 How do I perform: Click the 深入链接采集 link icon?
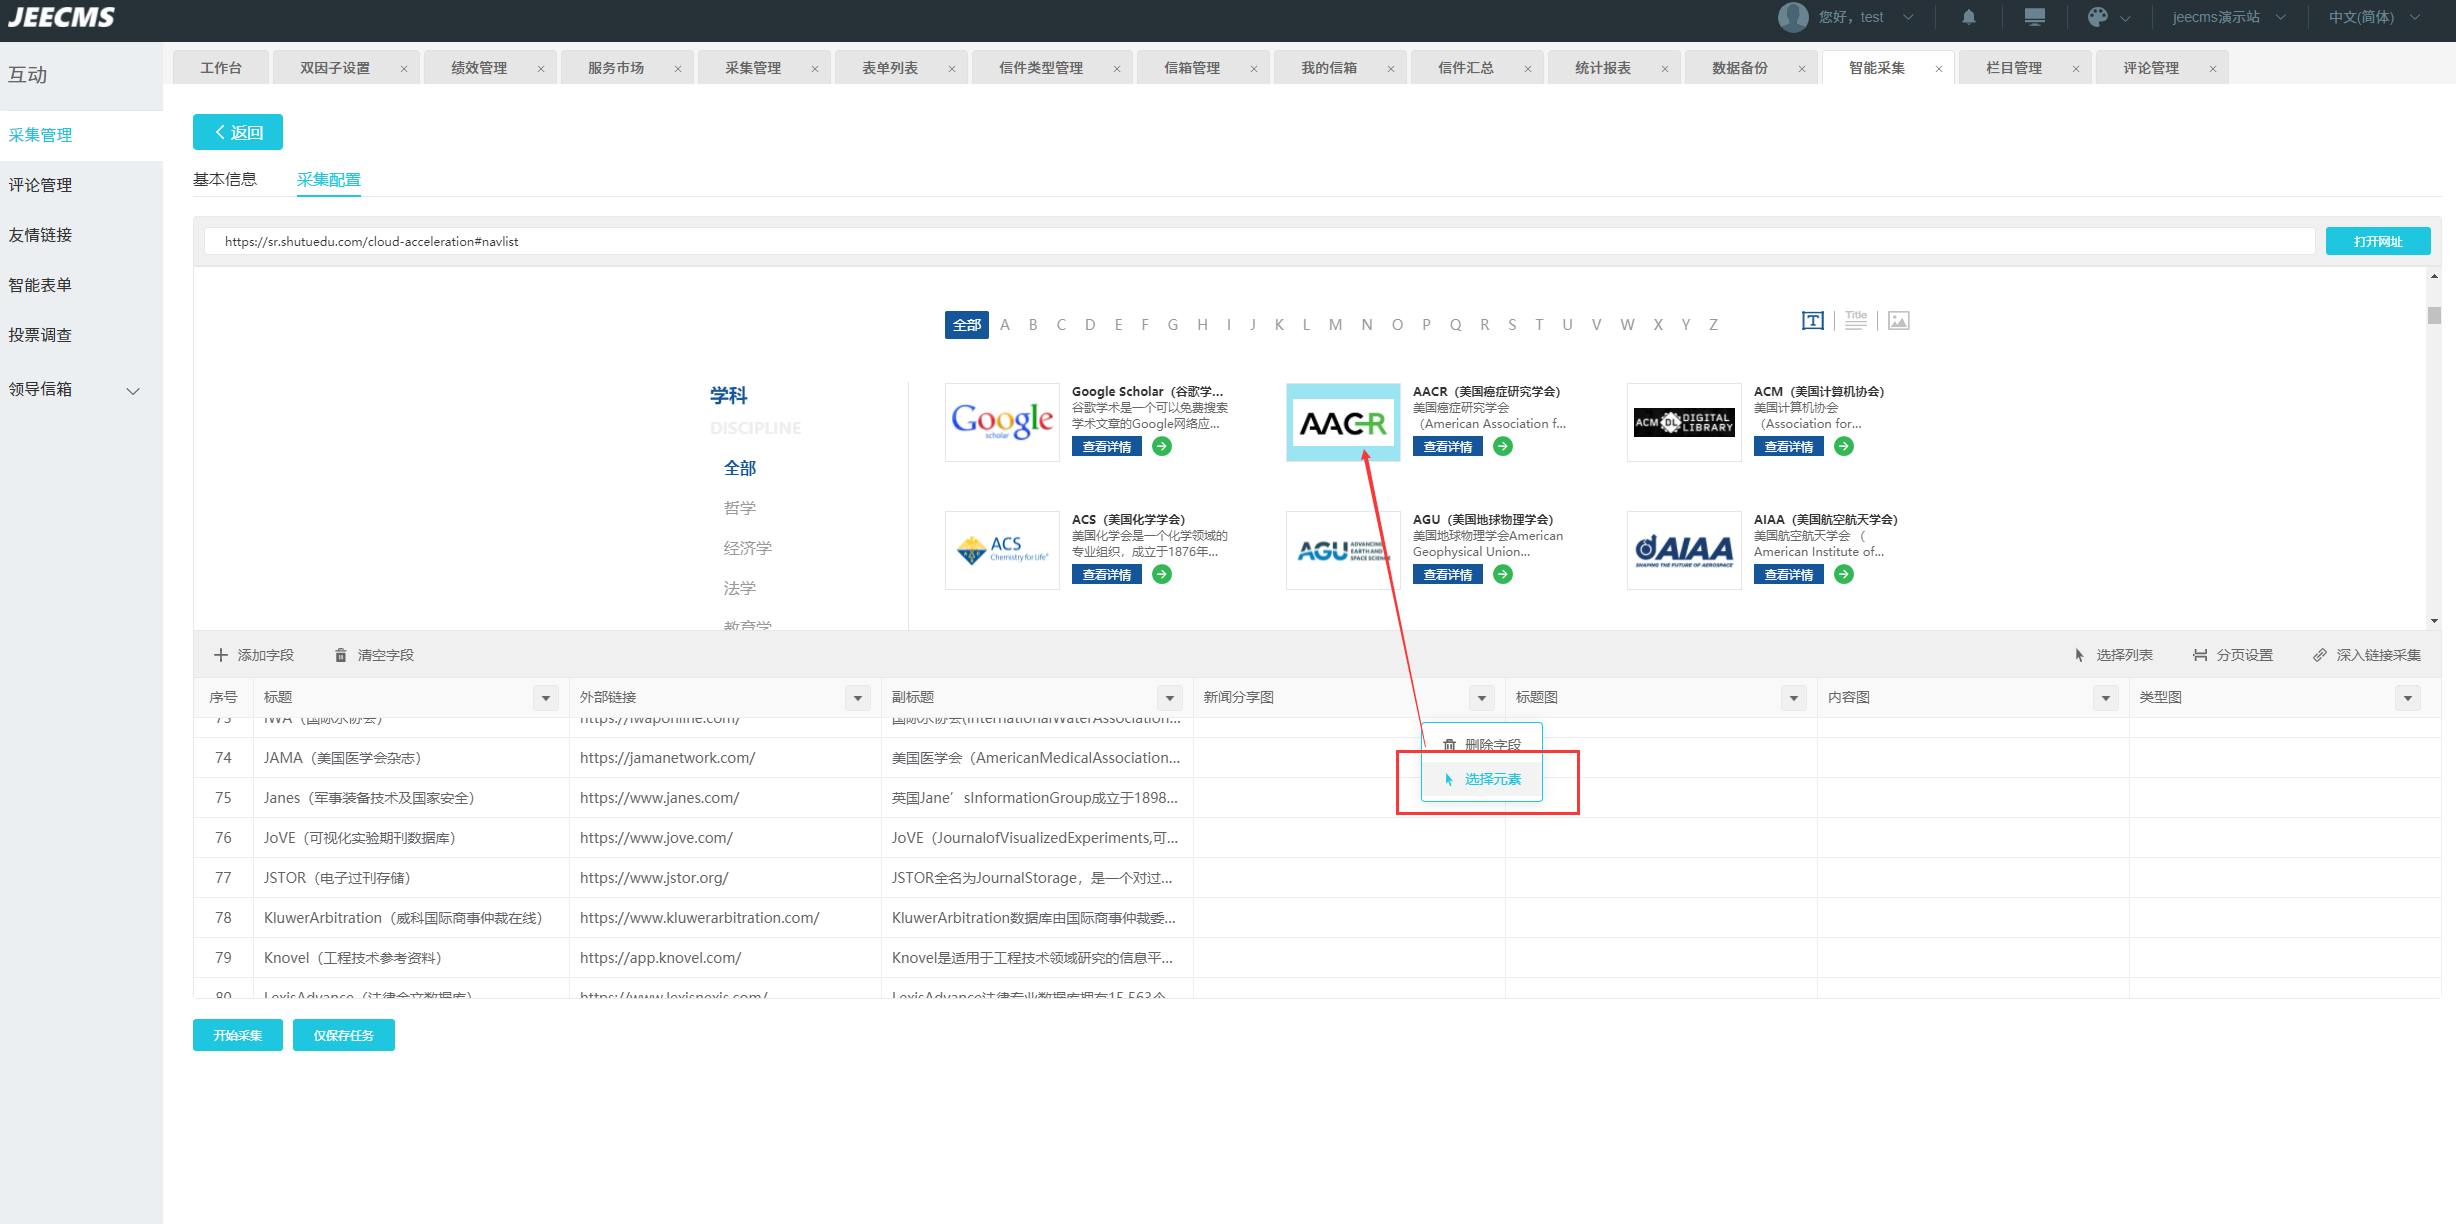[x=2320, y=655]
